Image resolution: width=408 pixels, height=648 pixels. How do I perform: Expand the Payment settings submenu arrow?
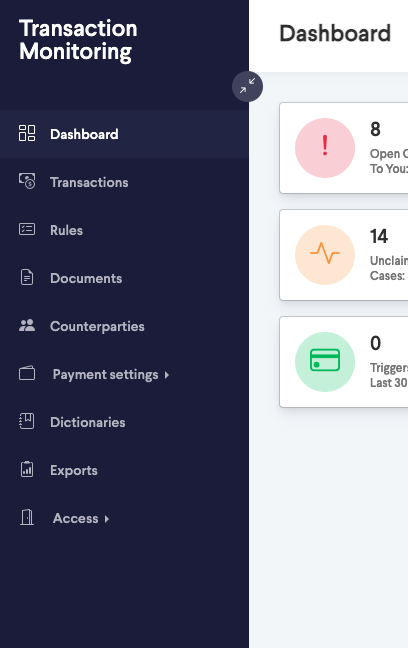[x=167, y=375]
